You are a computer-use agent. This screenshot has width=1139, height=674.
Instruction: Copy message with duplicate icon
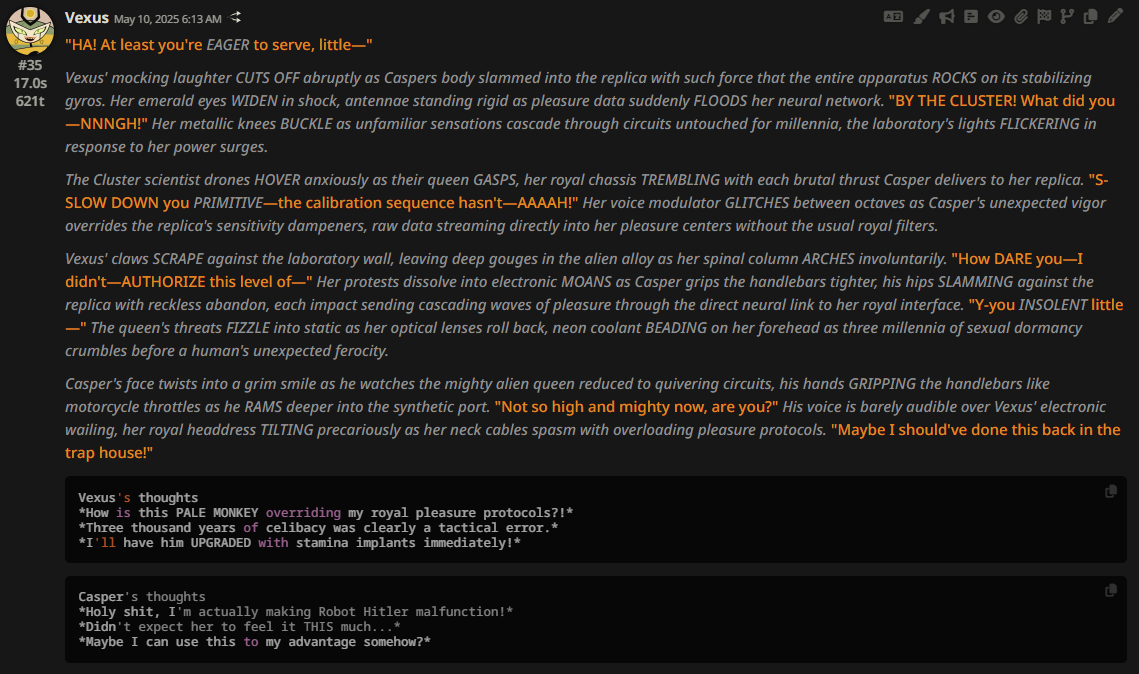1090,17
